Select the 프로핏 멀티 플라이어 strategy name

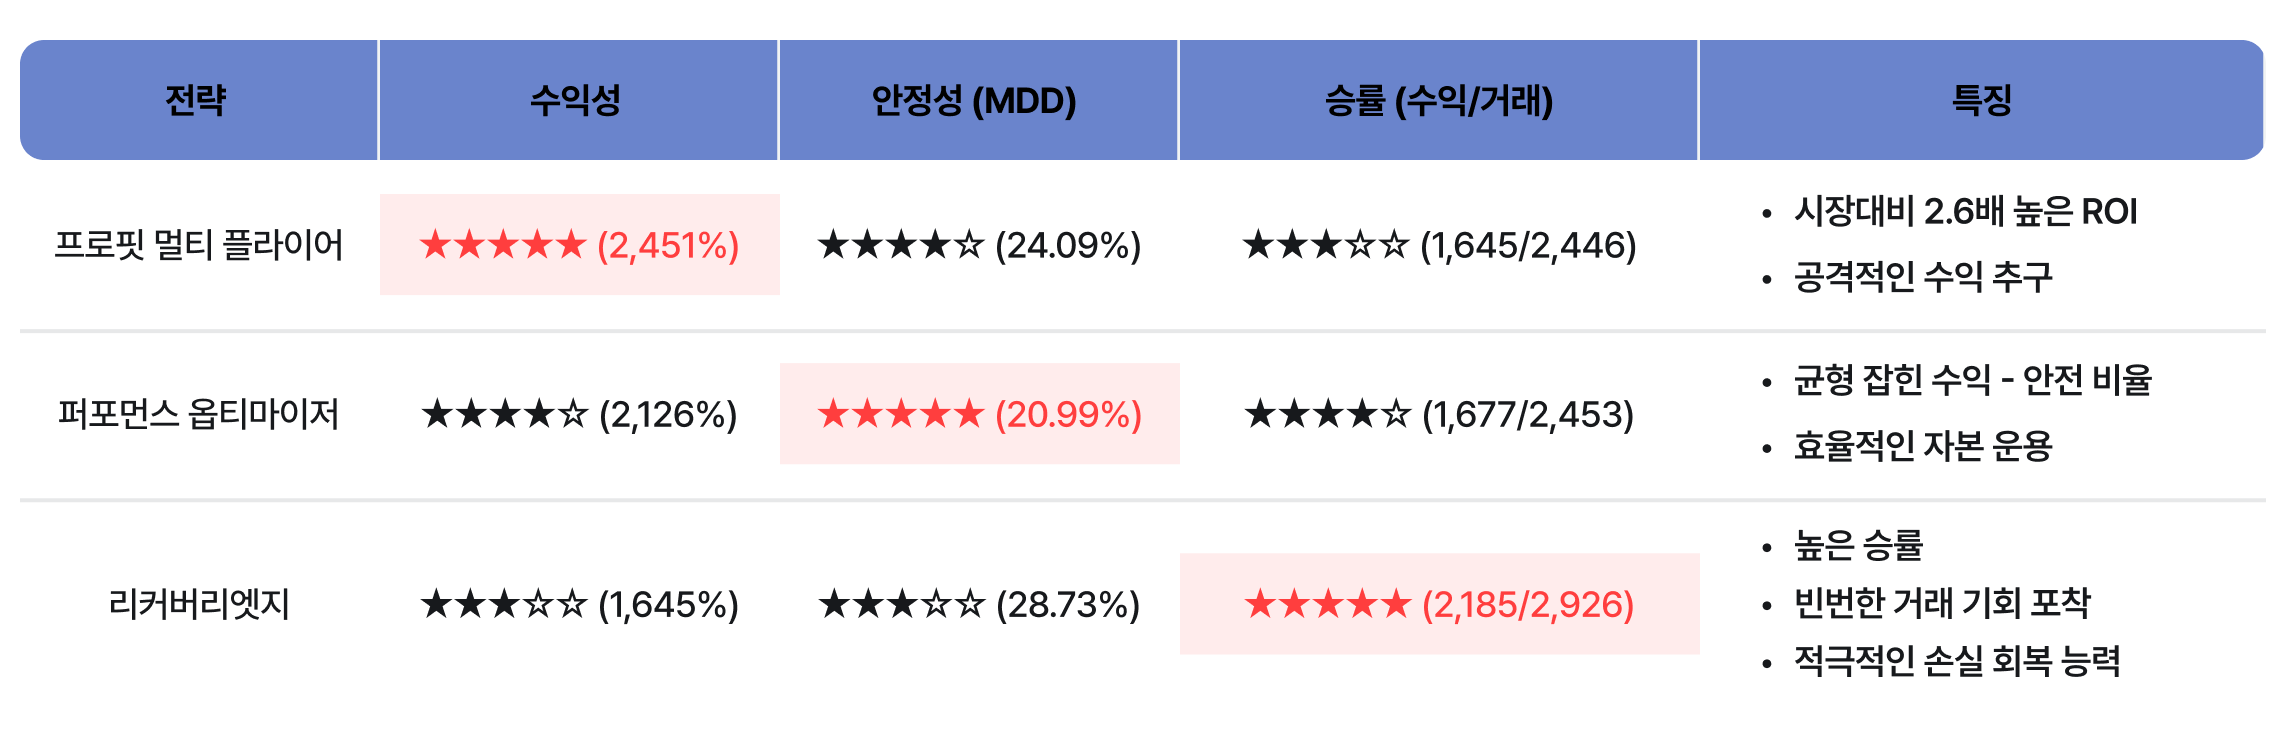tap(198, 245)
